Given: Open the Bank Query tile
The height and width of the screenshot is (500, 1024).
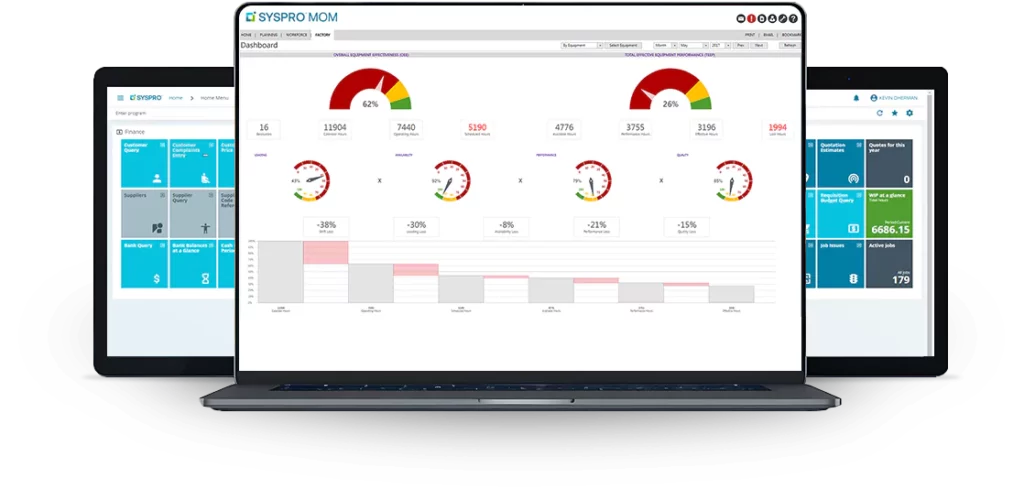Looking at the screenshot, I should click(144, 264).
